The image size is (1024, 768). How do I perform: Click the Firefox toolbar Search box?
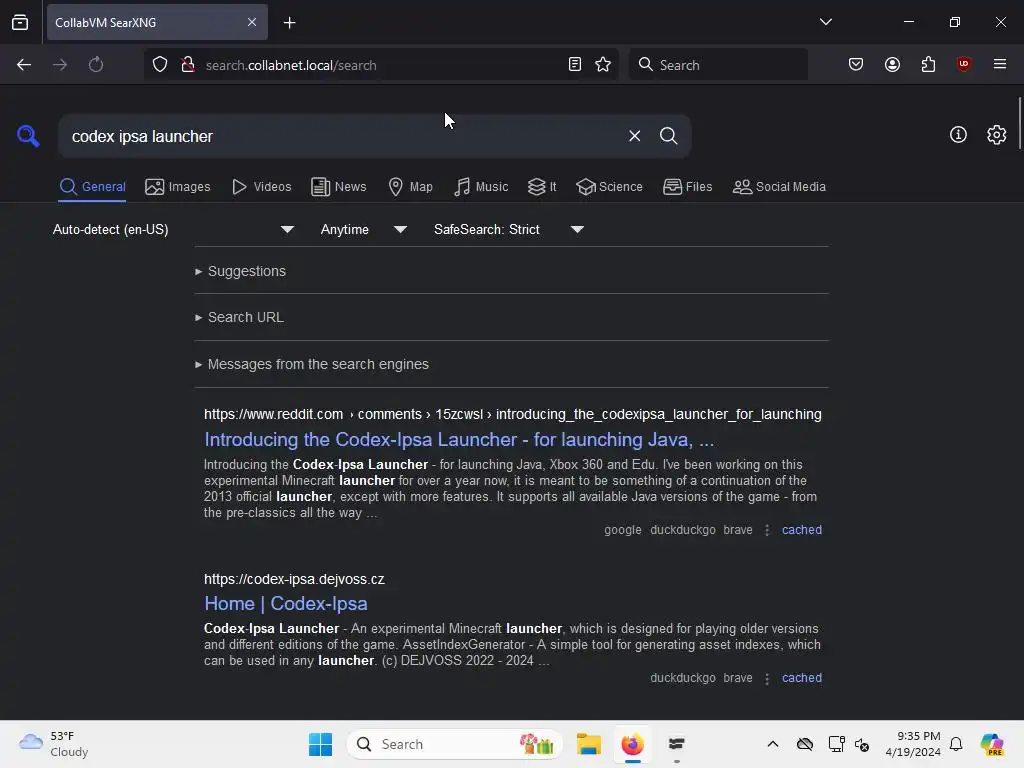(718, 65)
